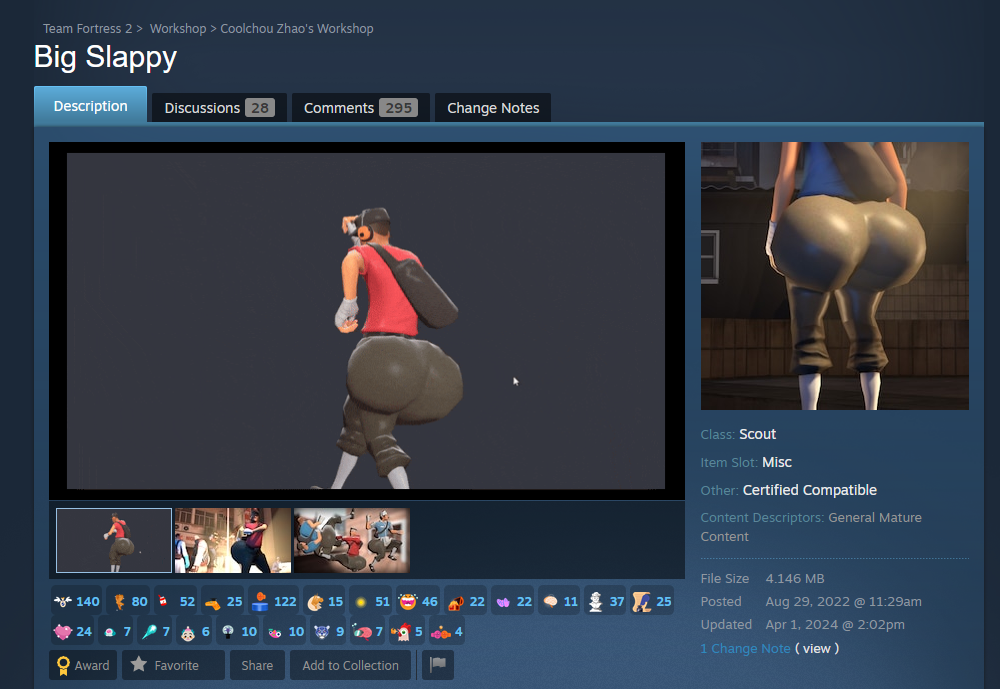Viewport: 1000px width, 689px height.
Task: Click the blue tiger face award with 9
Action: [328, 632]
